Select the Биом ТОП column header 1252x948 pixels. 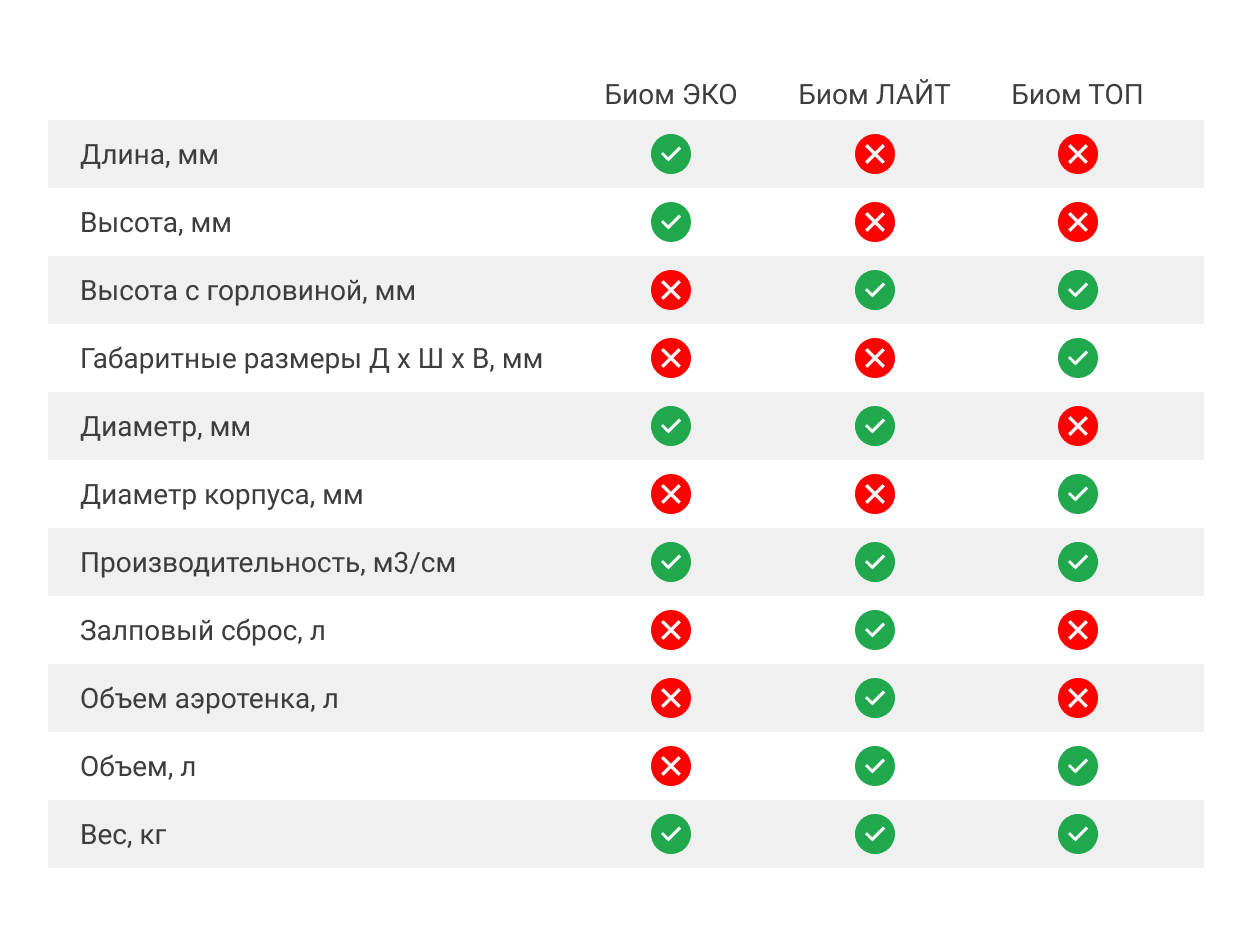pyautogui.click(x=1077, y=95)
